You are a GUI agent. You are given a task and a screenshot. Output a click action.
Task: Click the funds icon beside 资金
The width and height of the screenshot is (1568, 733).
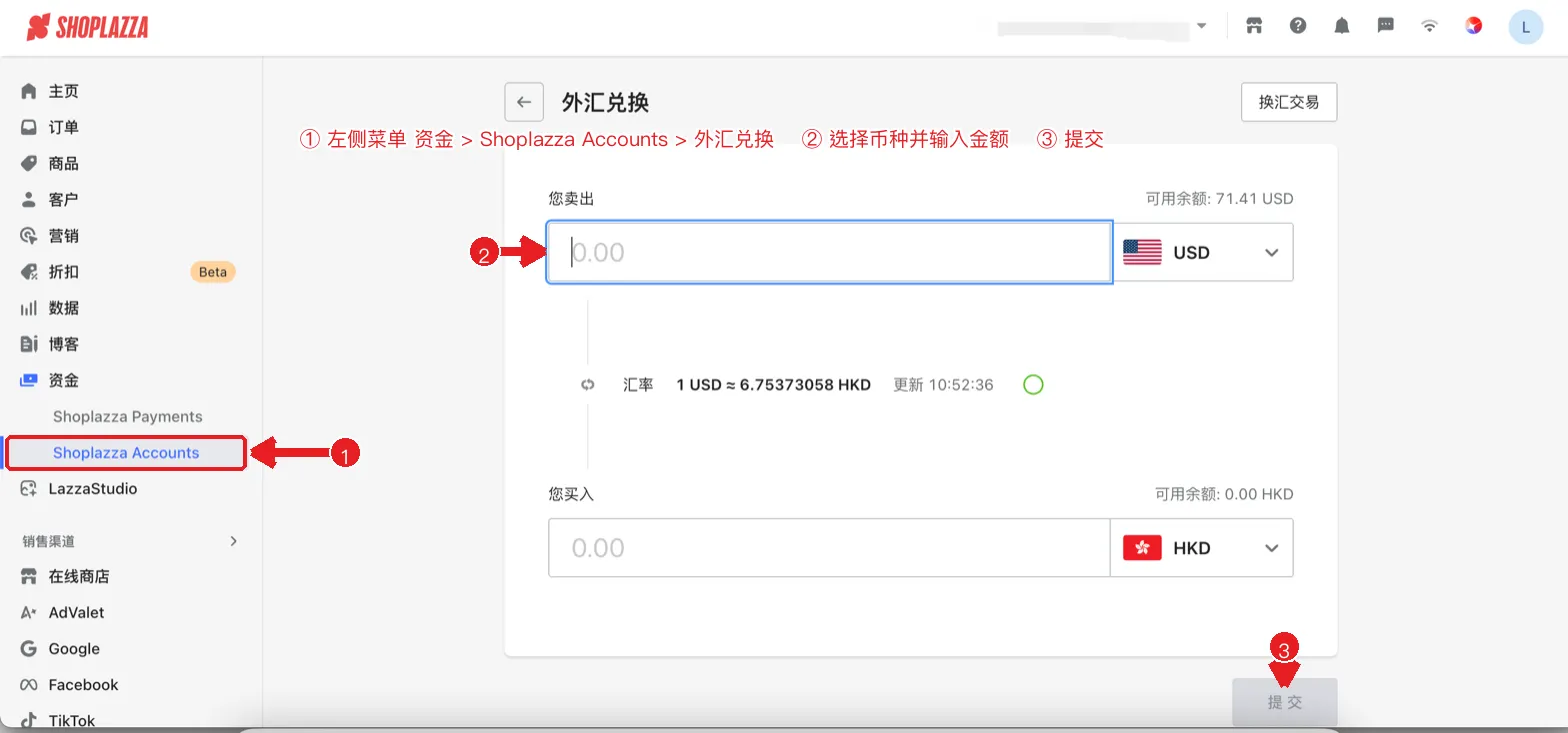click(x=29, y=380)
